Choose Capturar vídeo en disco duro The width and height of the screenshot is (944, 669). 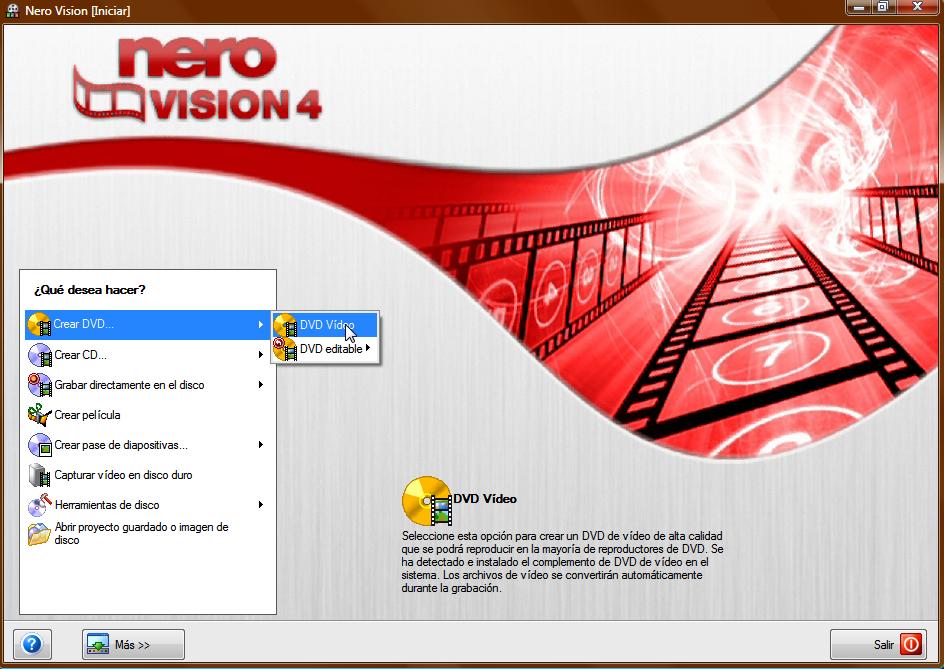point(147,475)
